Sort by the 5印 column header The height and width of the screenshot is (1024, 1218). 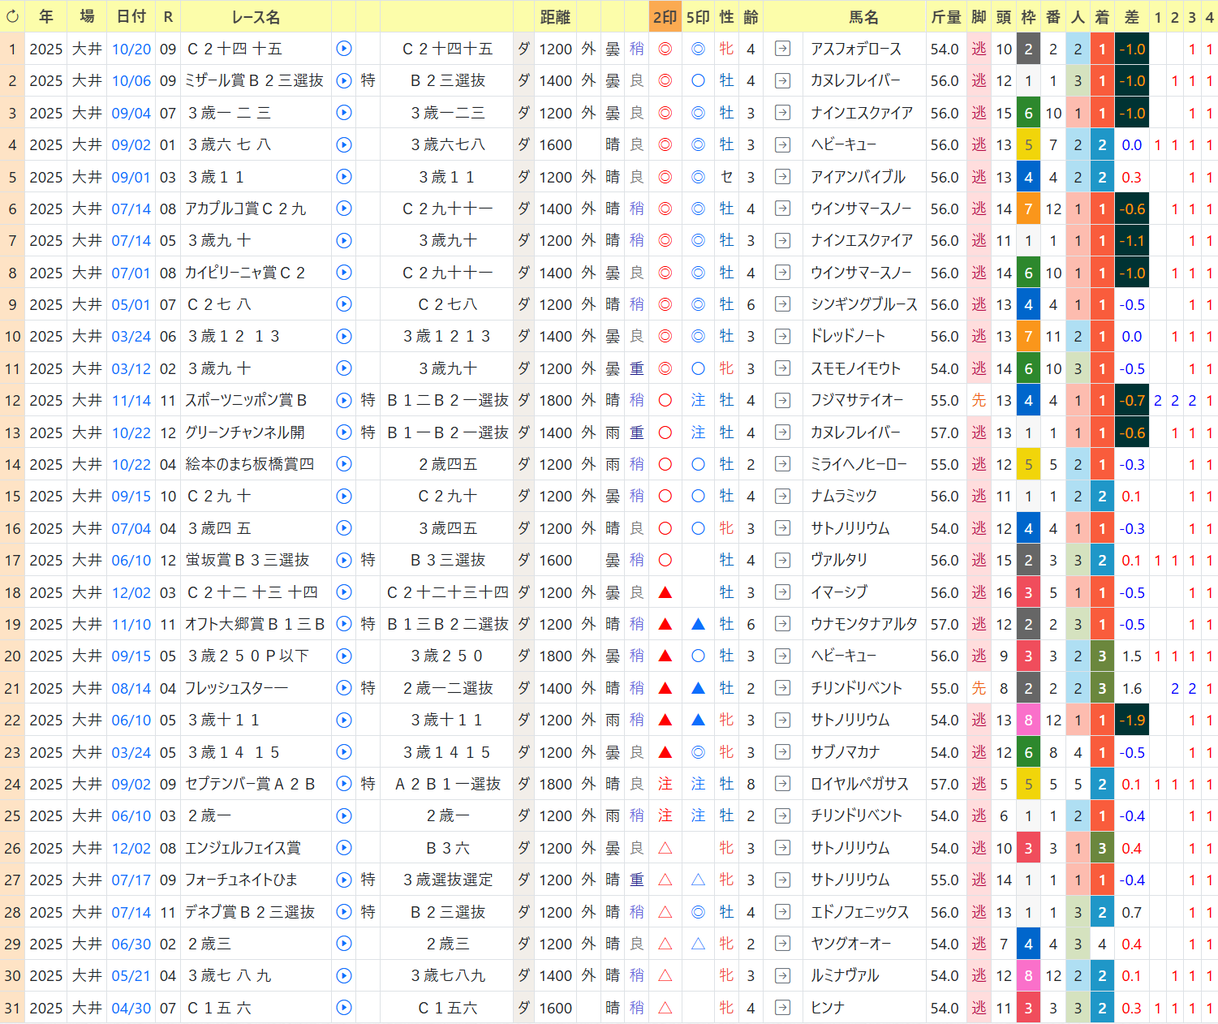(698, 17)
